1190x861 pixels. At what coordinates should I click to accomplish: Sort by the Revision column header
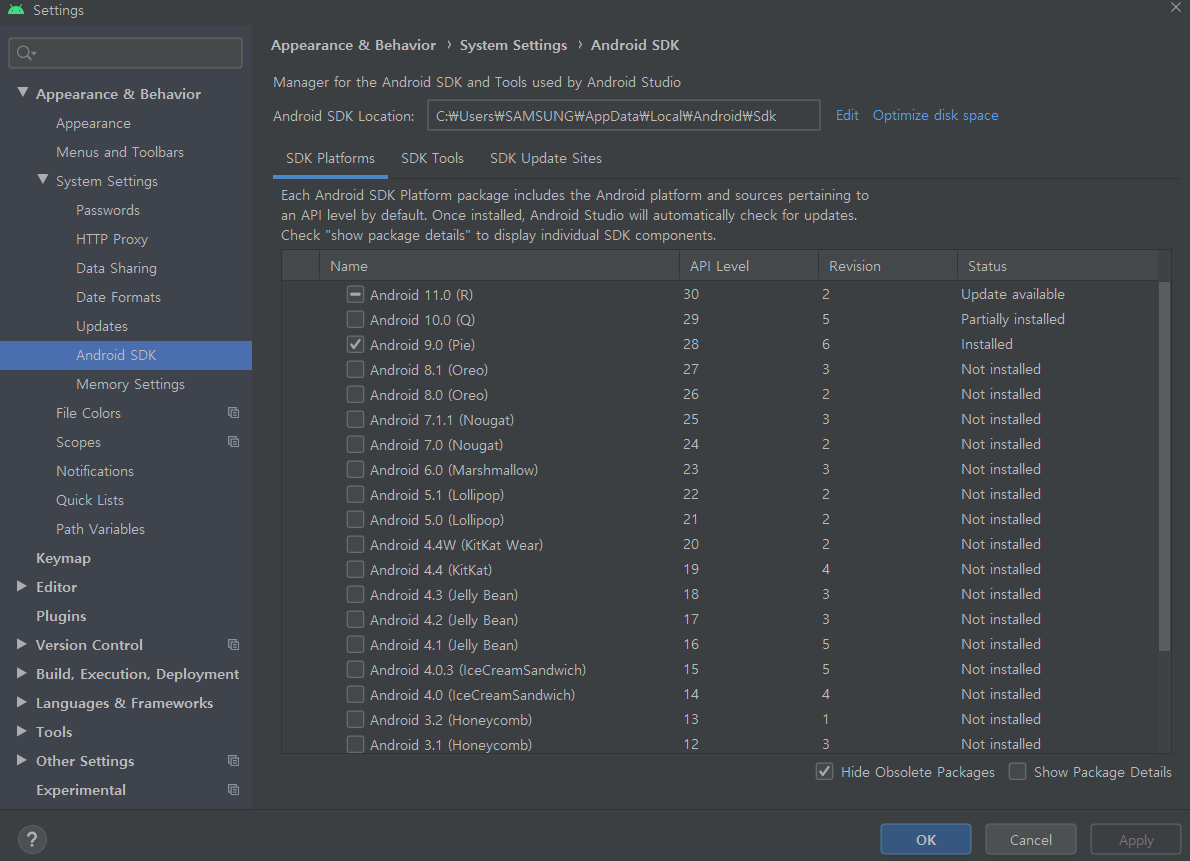pos(887,266)
